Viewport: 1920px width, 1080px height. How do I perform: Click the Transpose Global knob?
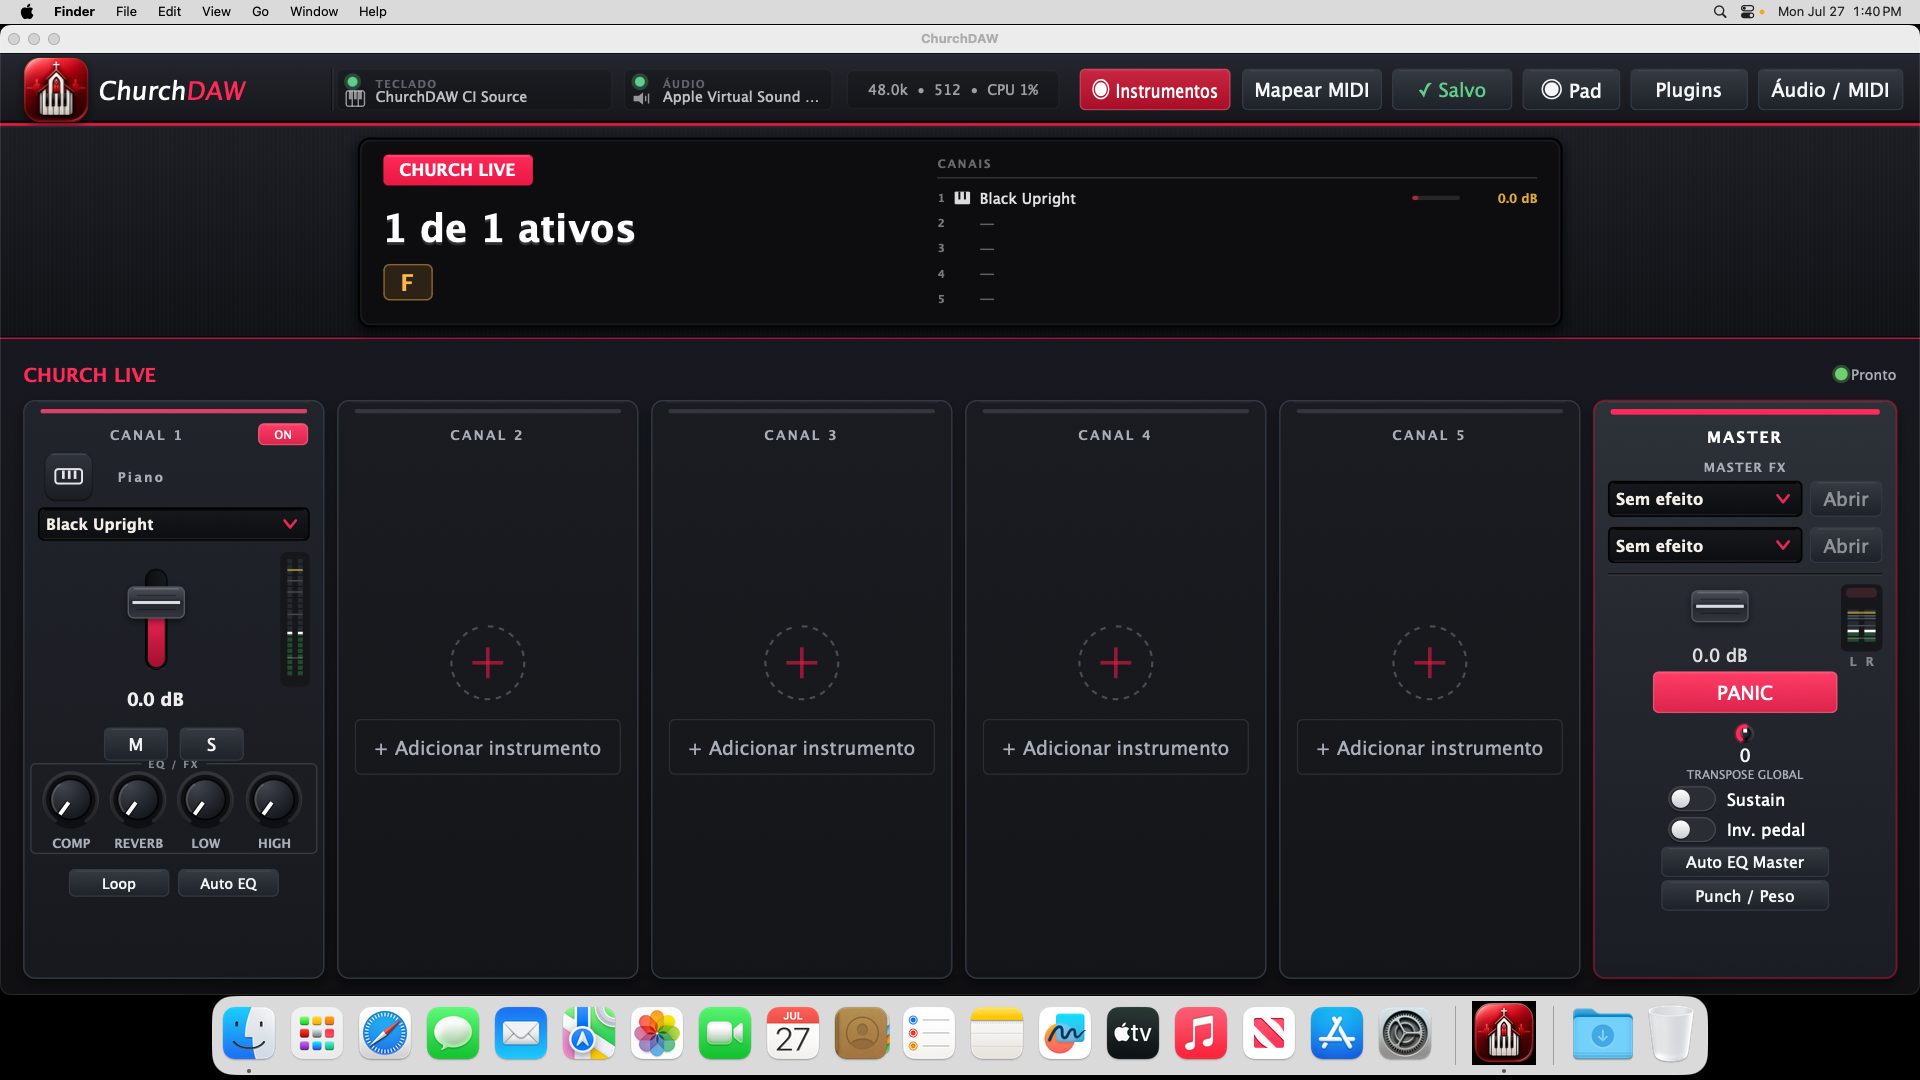coord(1744,733)
